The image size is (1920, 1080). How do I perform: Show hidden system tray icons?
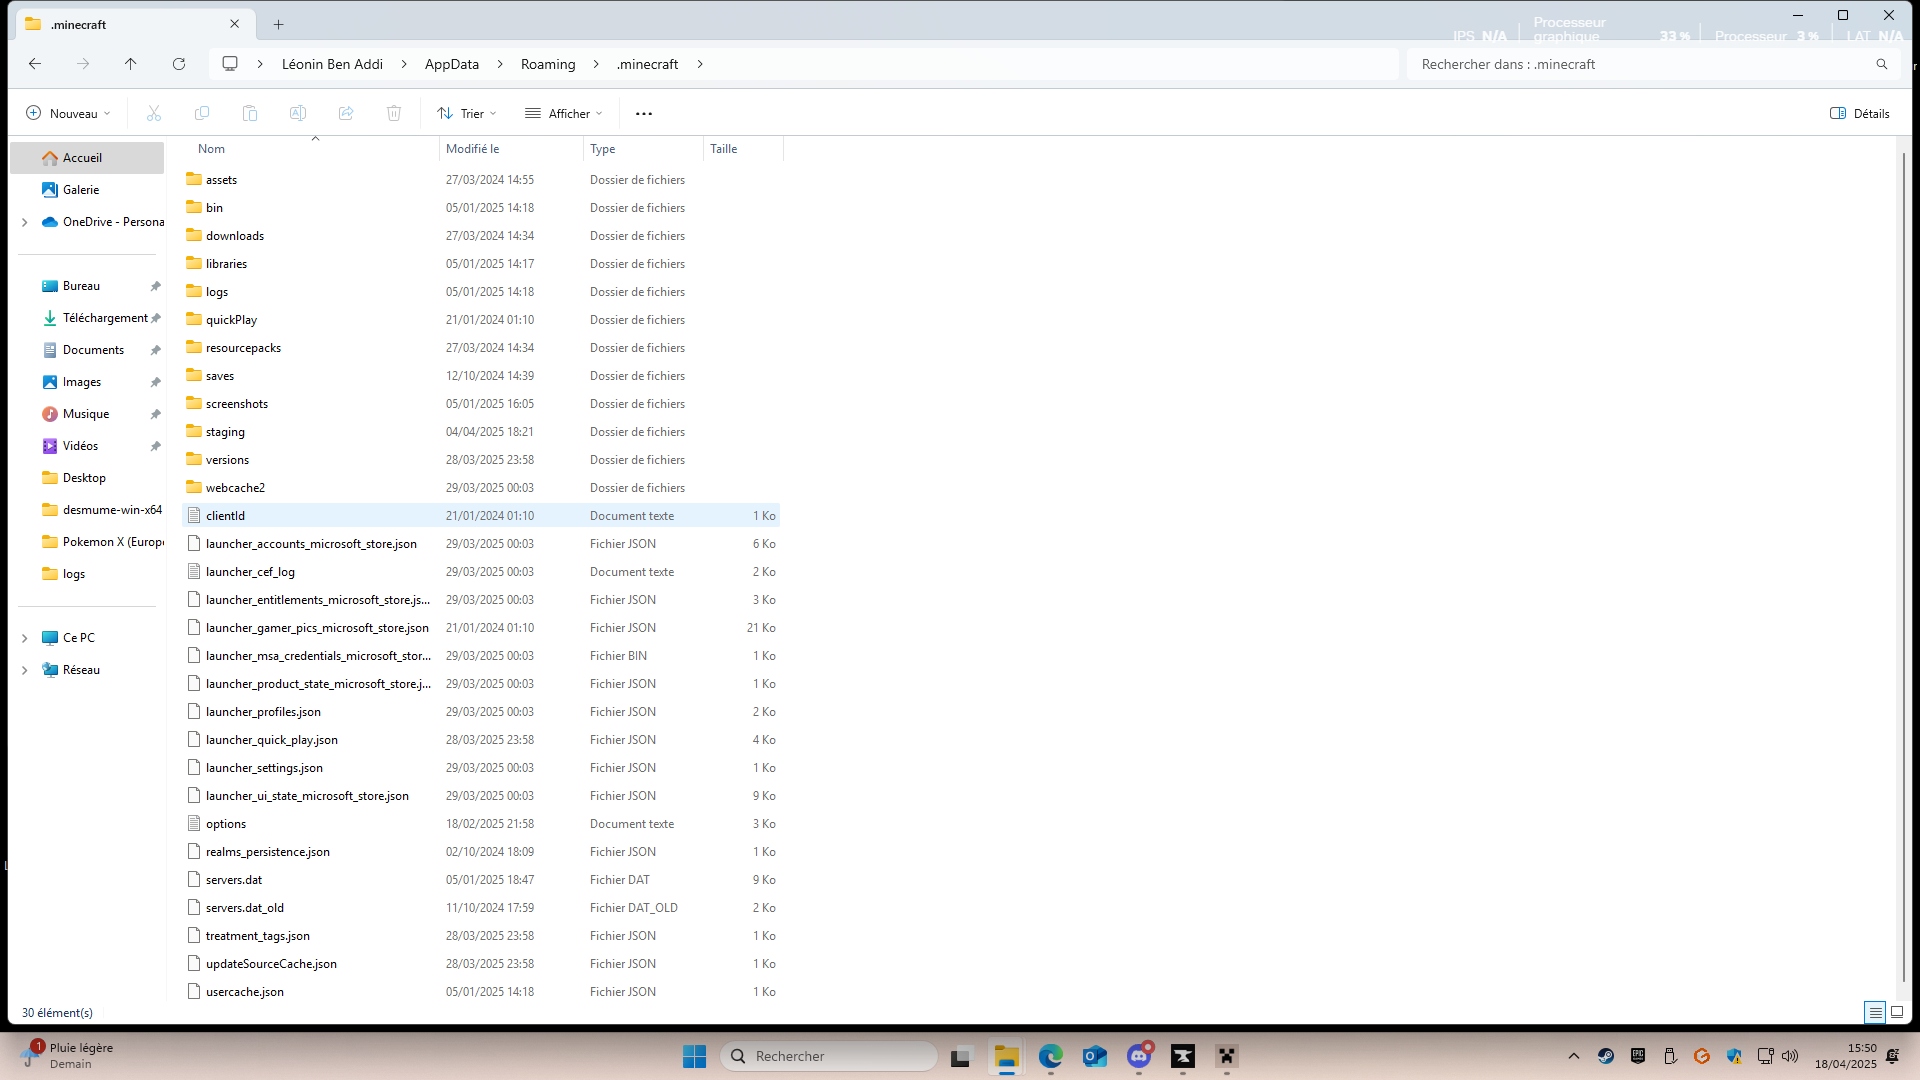pos(1574,1056)
